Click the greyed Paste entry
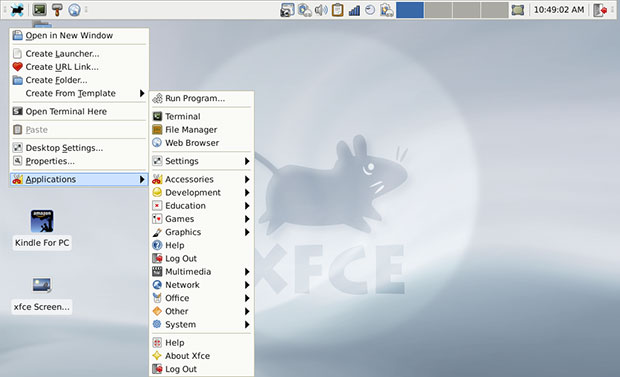This screenshot has width=620, height=377. (x=79, y=130)
